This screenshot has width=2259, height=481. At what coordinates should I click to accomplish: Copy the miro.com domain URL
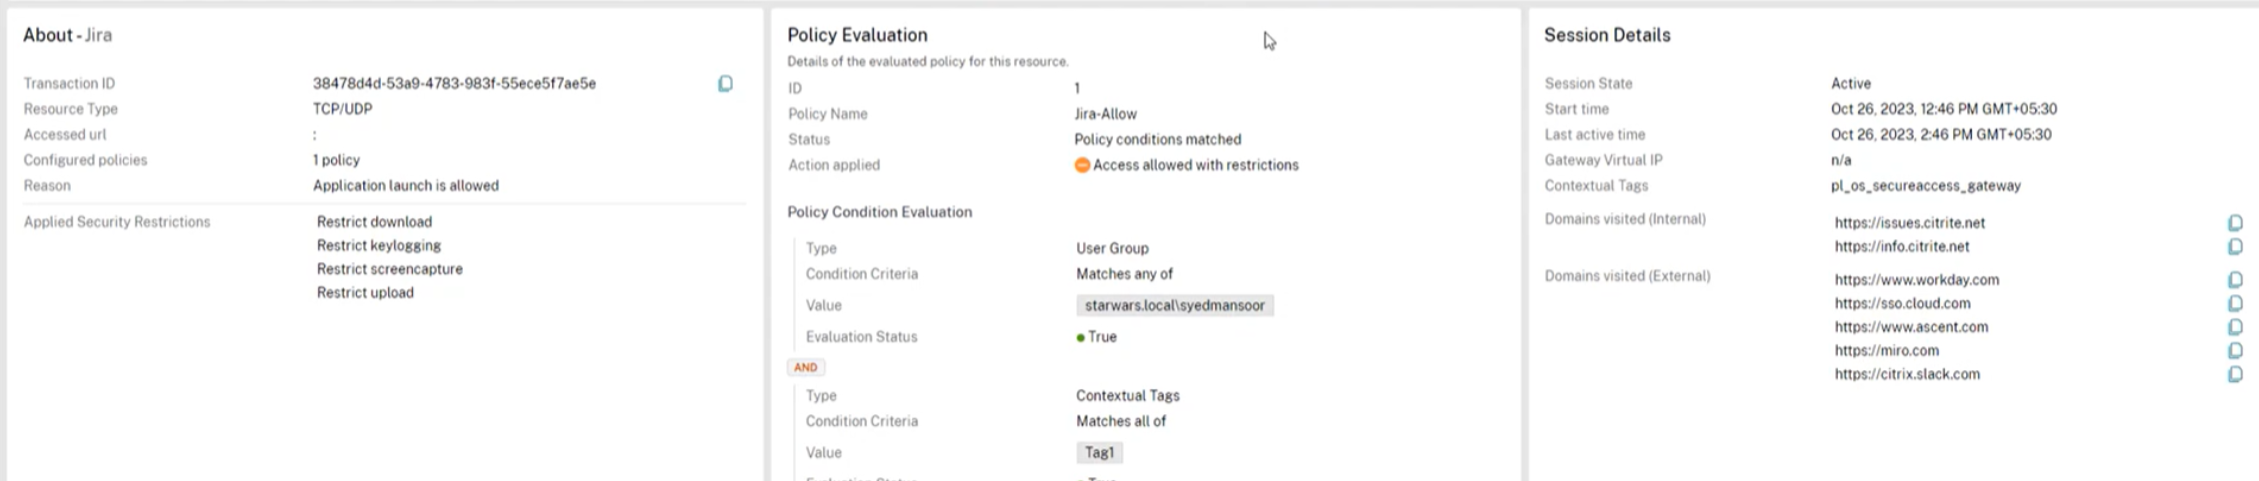2234,351
